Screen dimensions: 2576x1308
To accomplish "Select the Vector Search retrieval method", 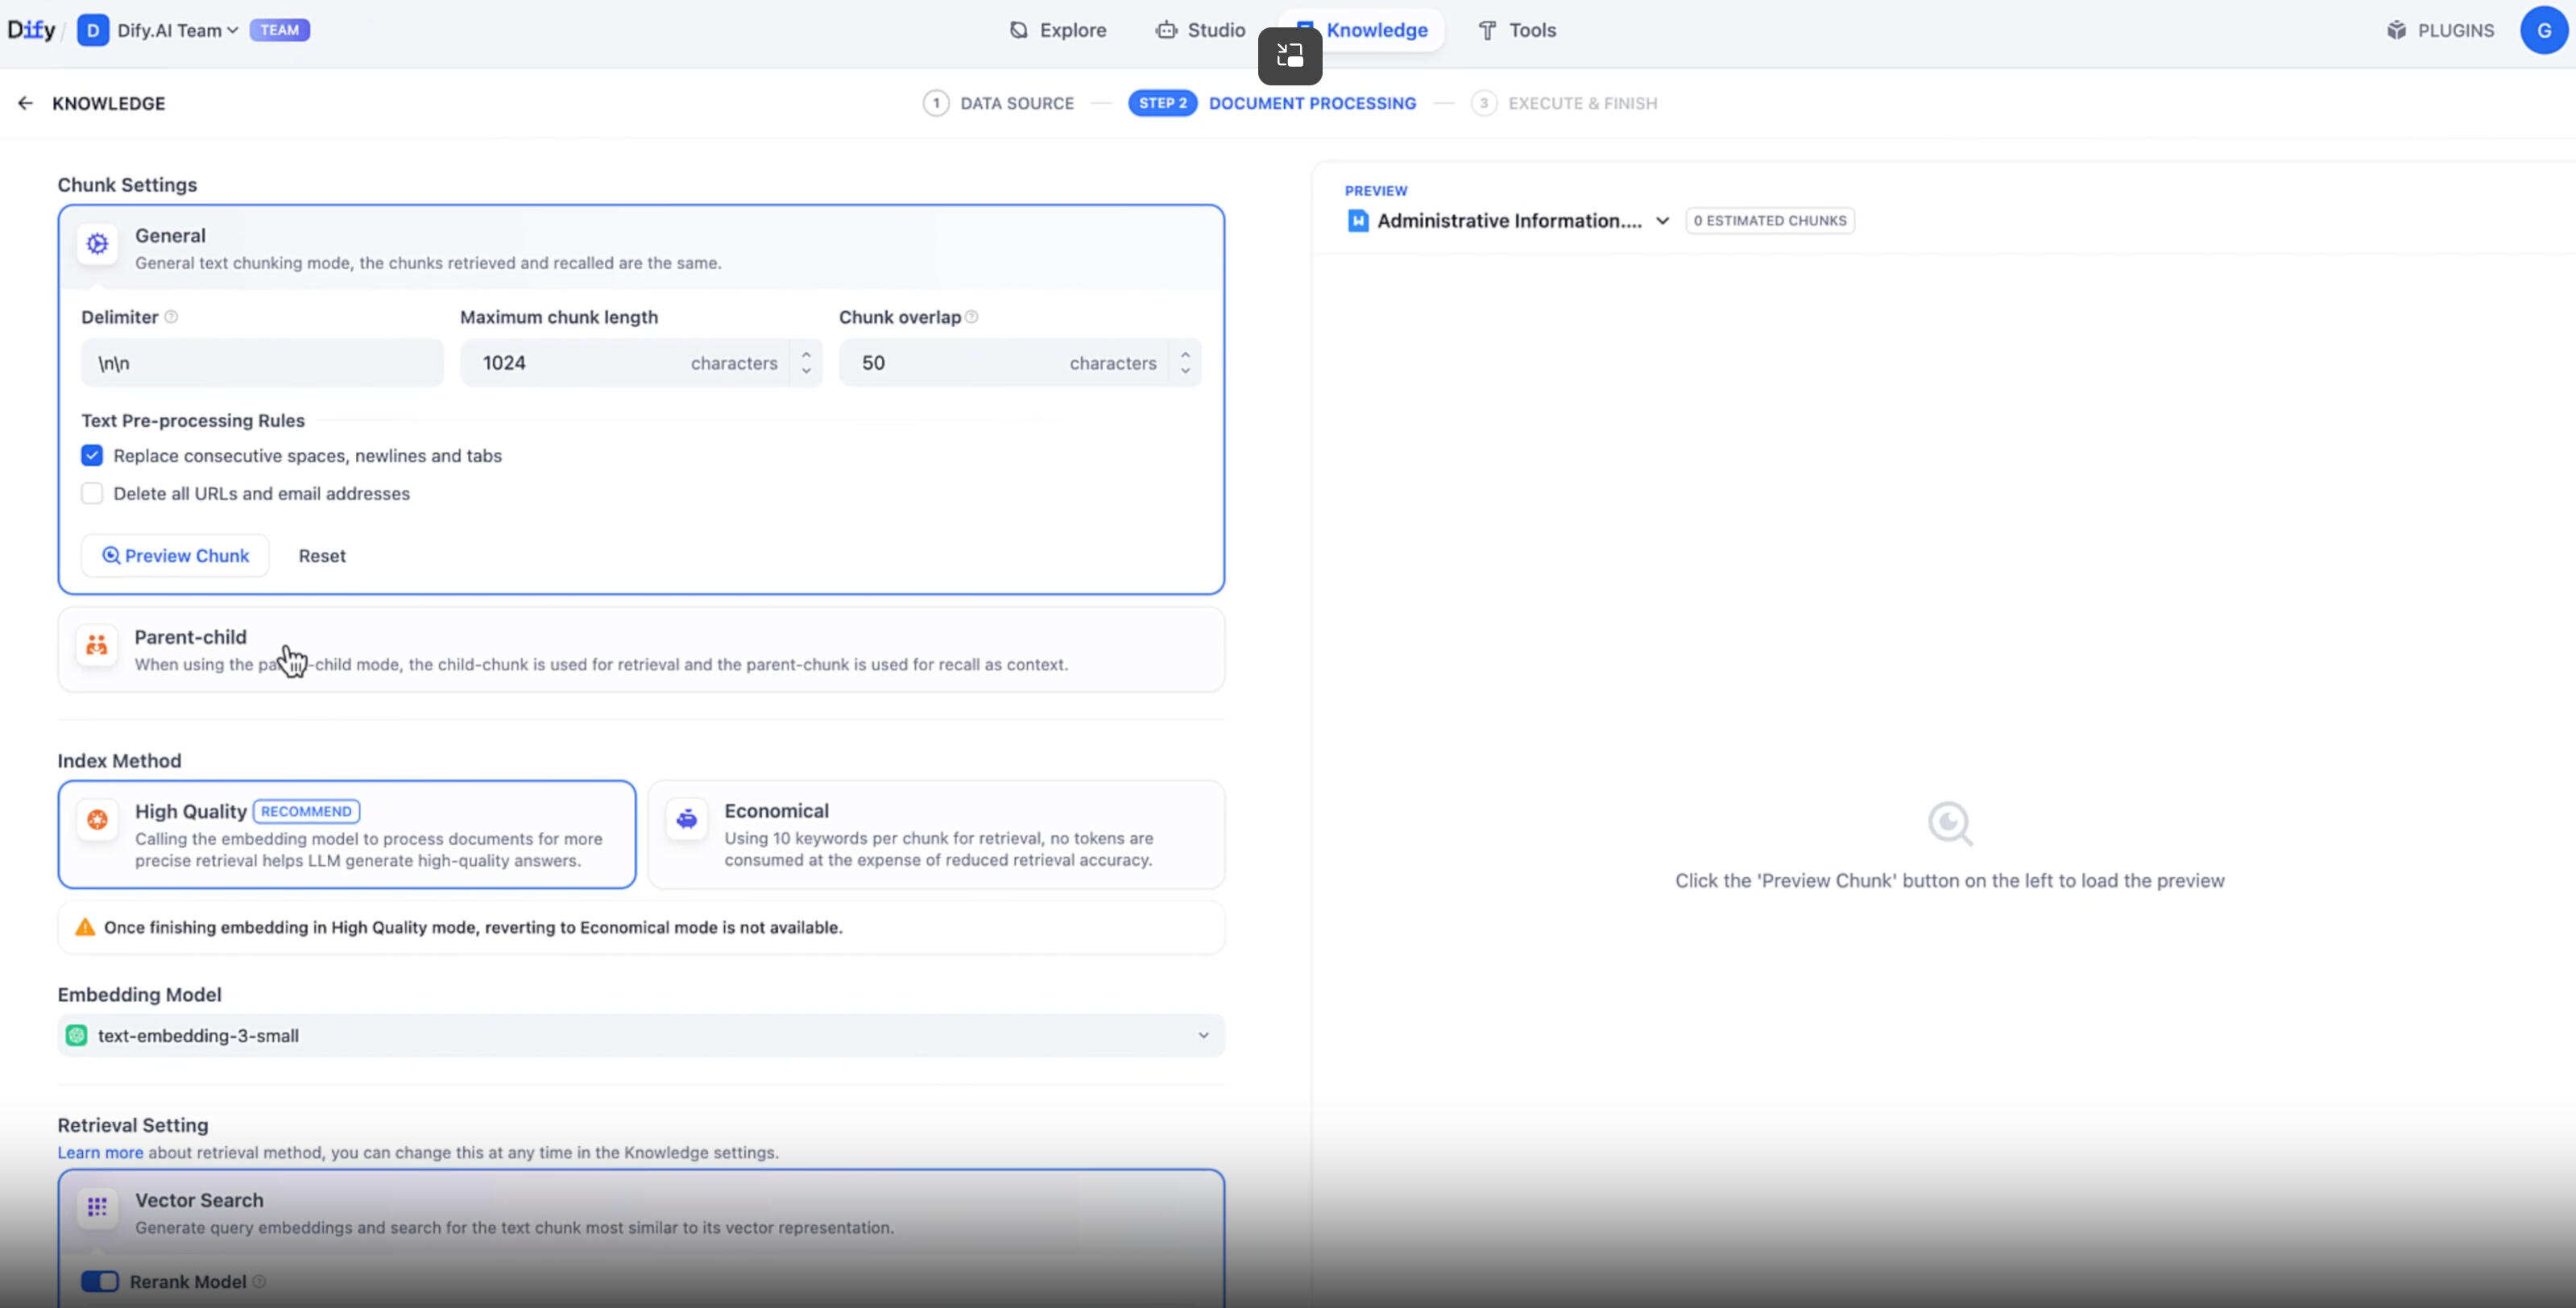I will tap(641, 1212).
